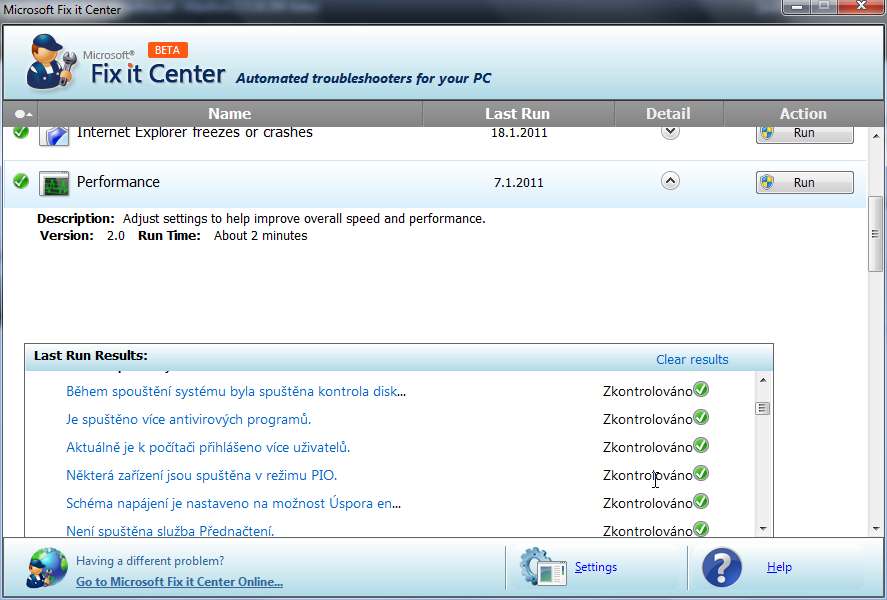Click the Performance troubleshooter icon
The width and height of the screenshot is (887, 600).
click(x=54, y=183)
